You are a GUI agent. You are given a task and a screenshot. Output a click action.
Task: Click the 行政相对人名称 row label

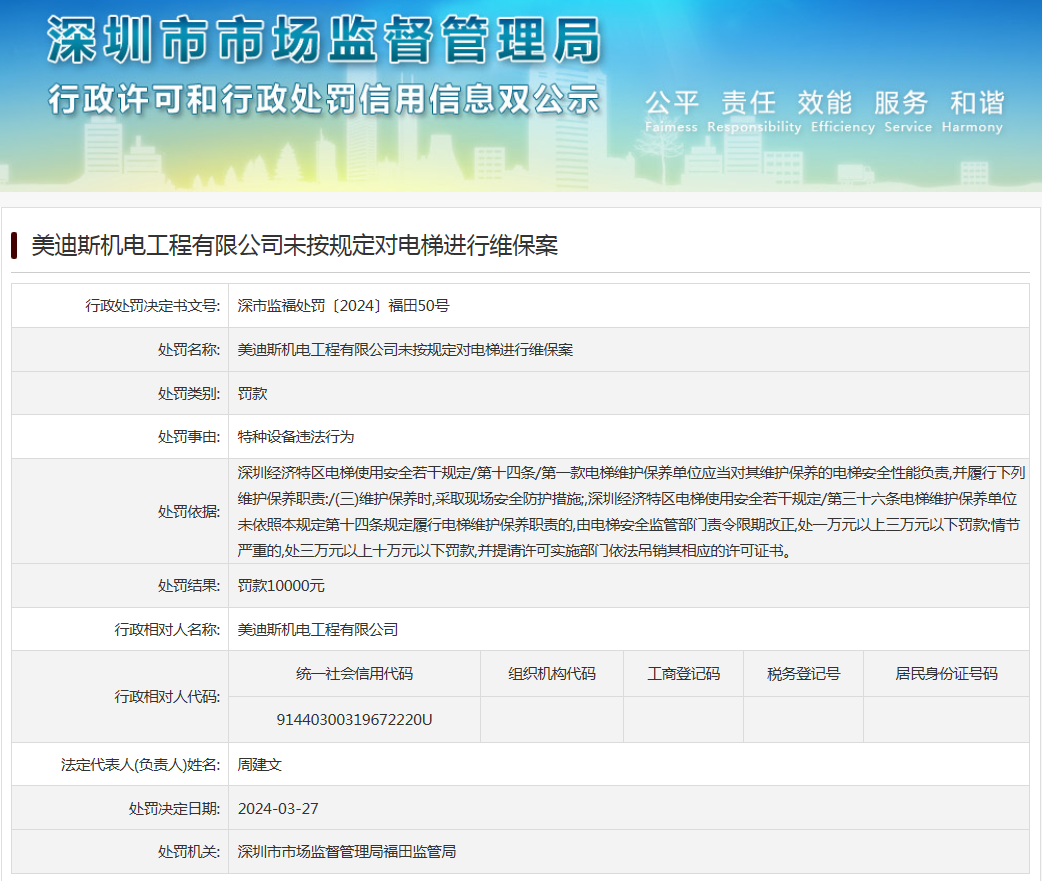tap(167, 629)
